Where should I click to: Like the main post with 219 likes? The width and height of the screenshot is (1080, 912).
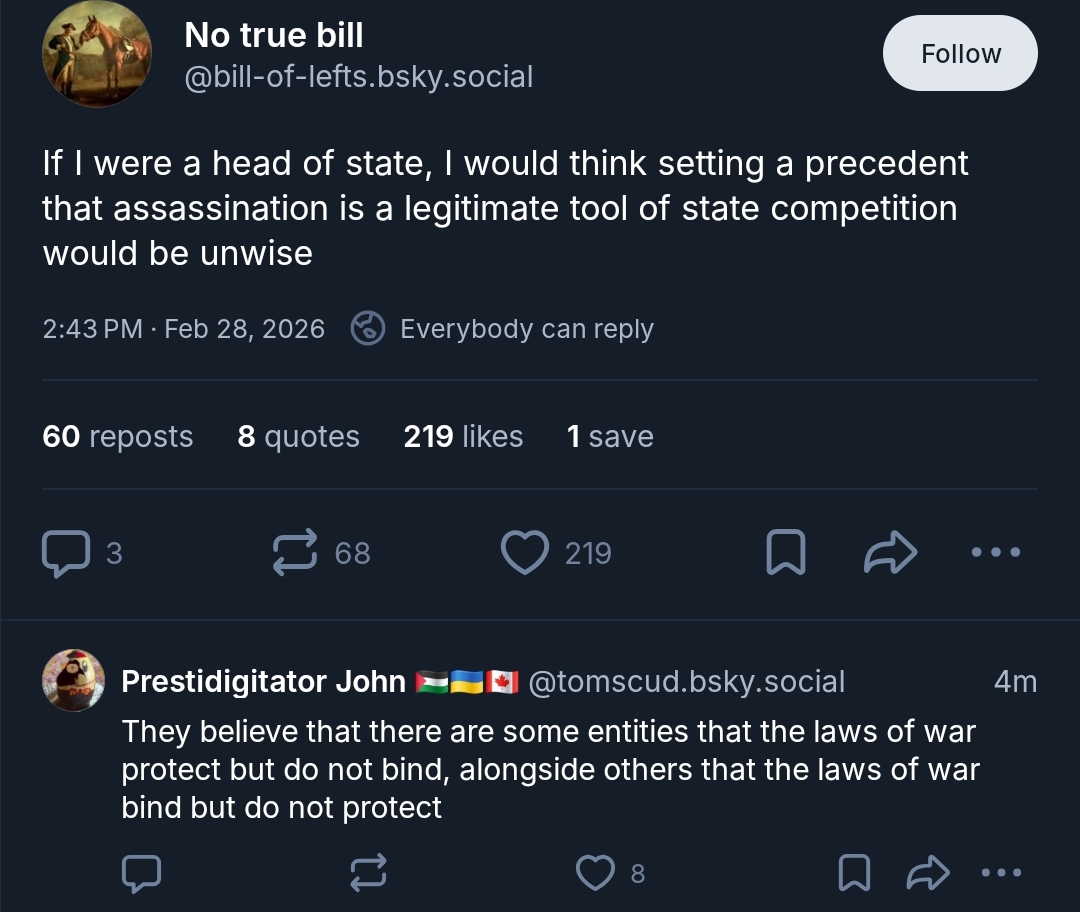tap(524, 553)
